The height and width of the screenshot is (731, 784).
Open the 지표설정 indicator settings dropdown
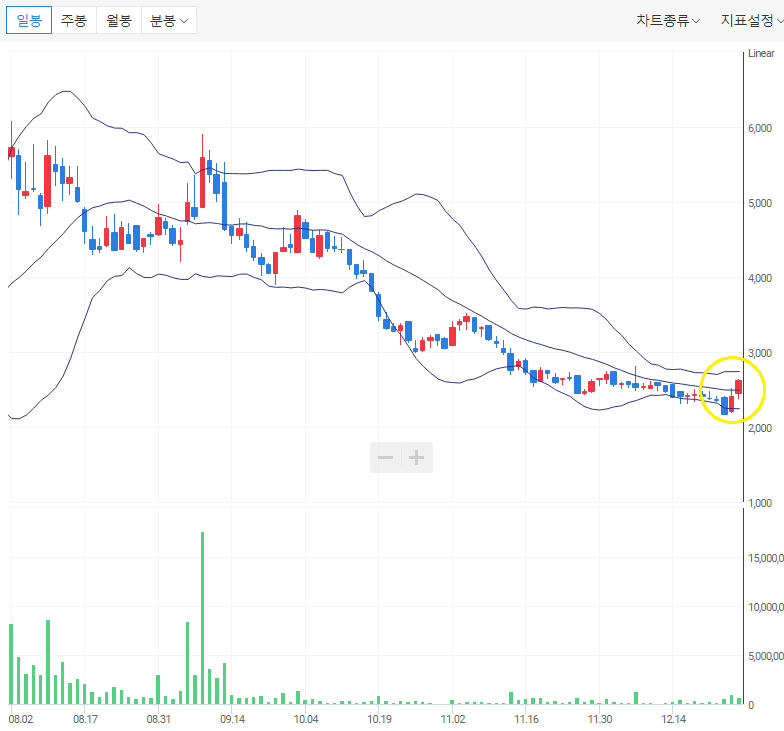pos(752,20)
